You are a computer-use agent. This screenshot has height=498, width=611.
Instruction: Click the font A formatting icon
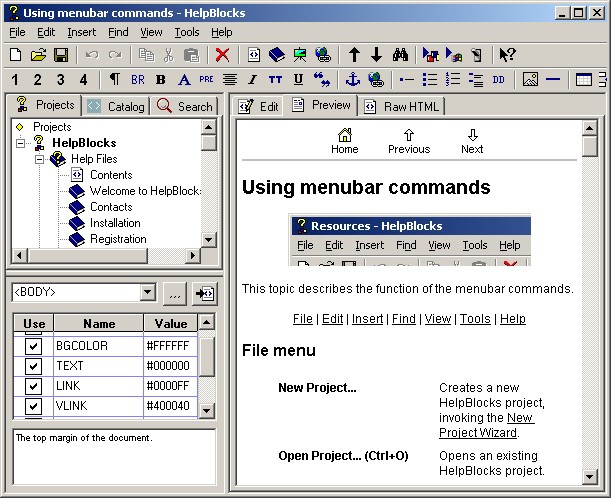pos(184,80)
